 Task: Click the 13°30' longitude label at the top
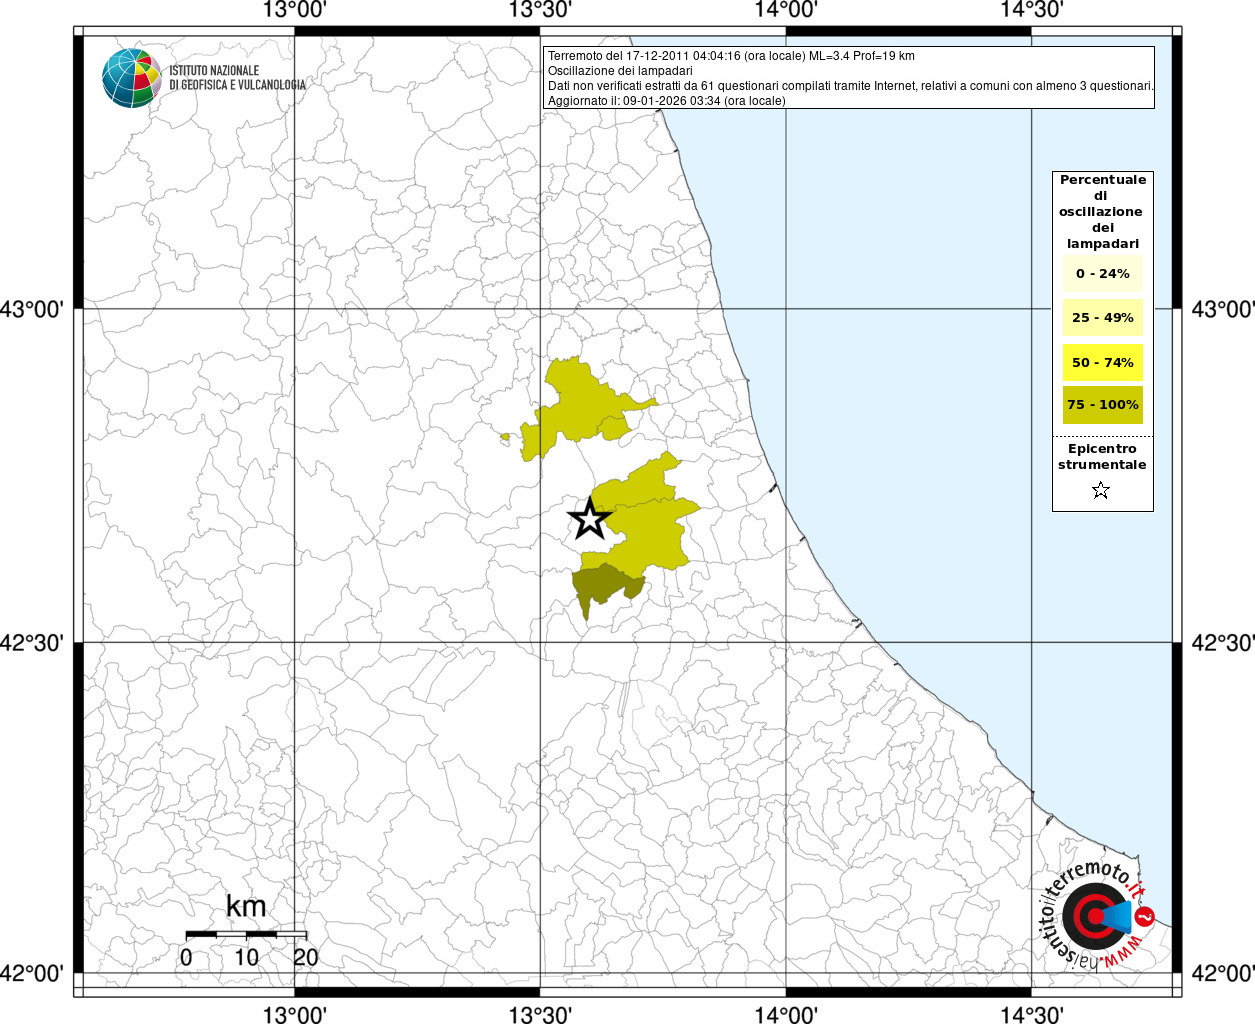[x=540, y=11]
